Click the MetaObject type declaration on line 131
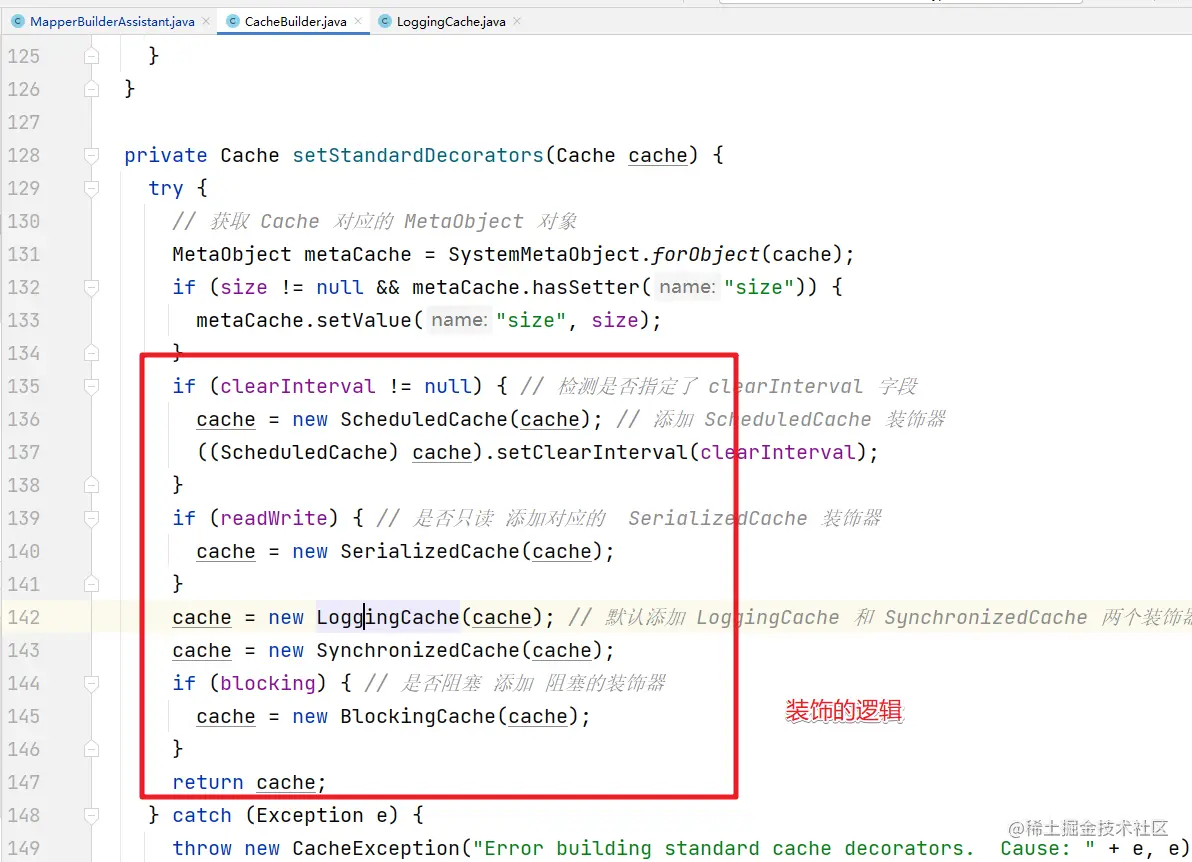1192x862 pixels. (231, 254)
